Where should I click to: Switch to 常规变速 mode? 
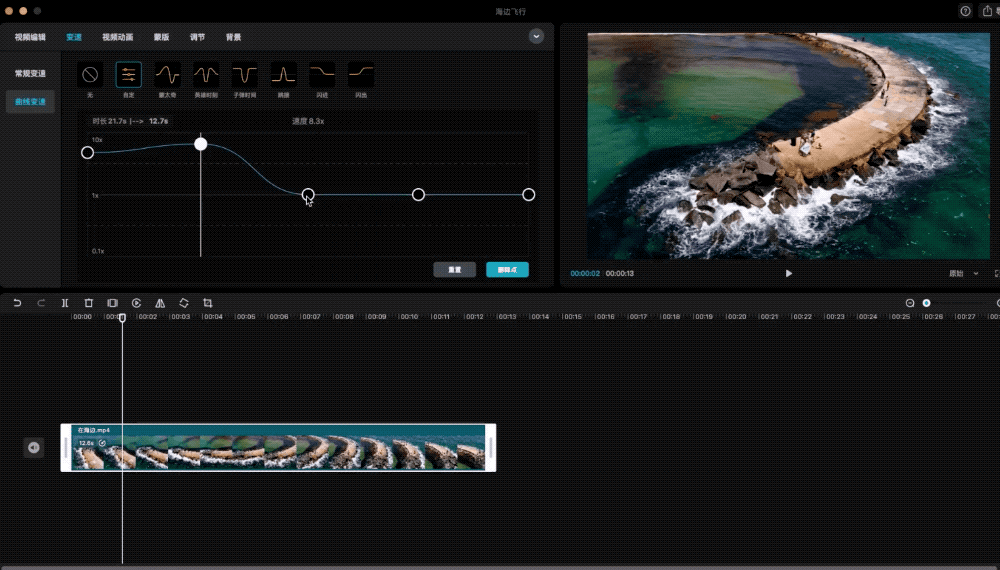click(30, 74)
